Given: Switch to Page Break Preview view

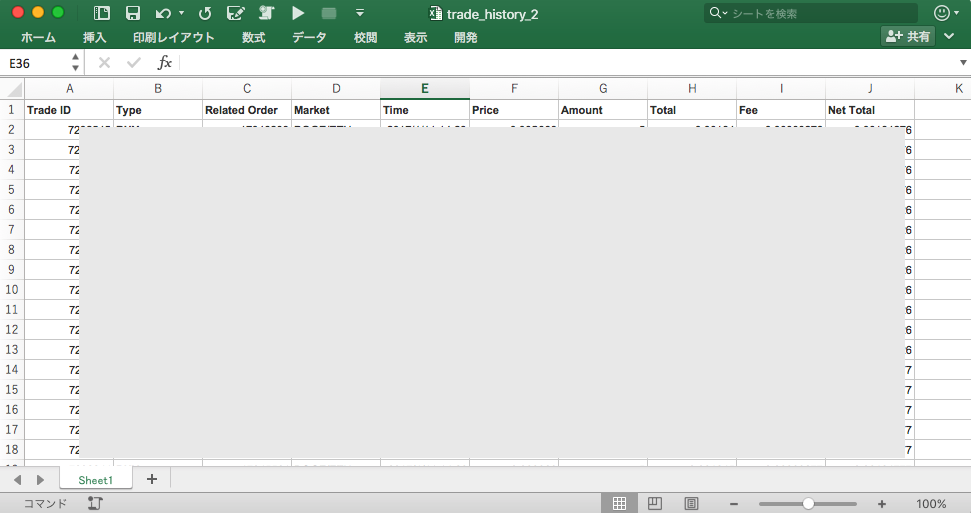Looking at the screenshot, I should pos(691,503).
